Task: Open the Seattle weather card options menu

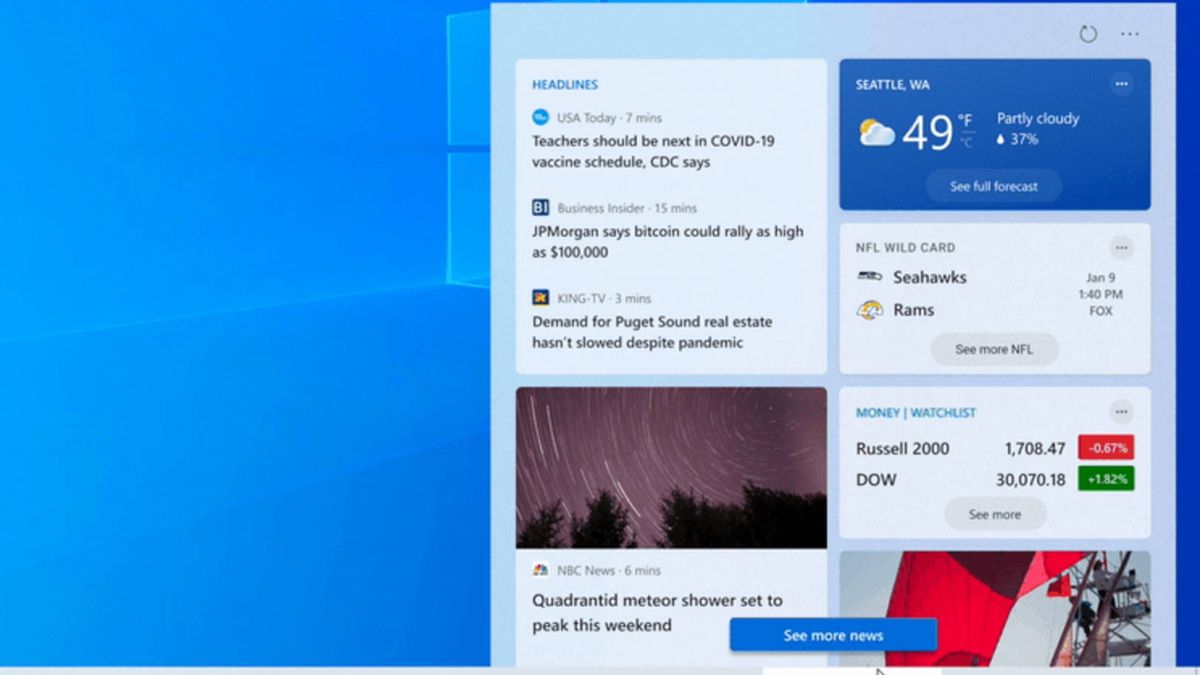Action: (x=1122, y=84)
